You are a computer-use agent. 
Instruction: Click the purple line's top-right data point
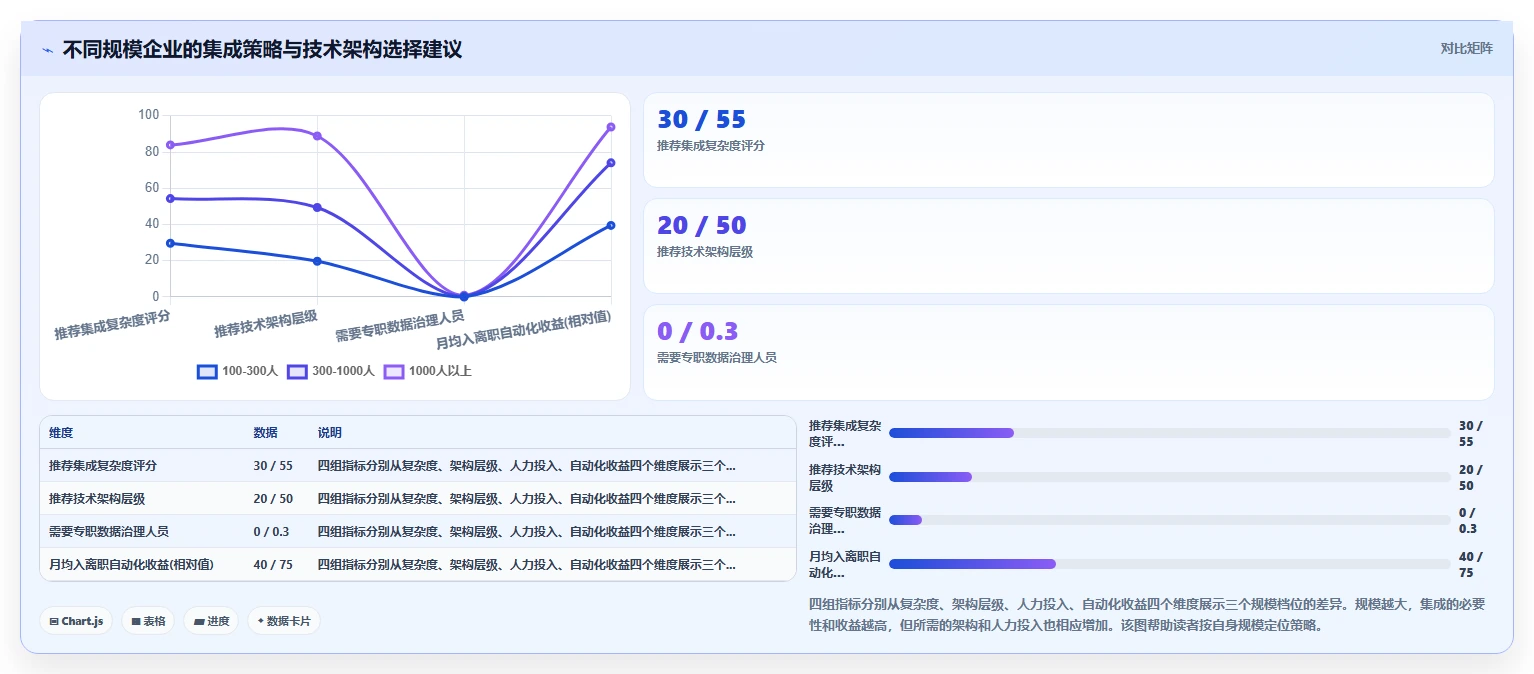tap(611, 127)
